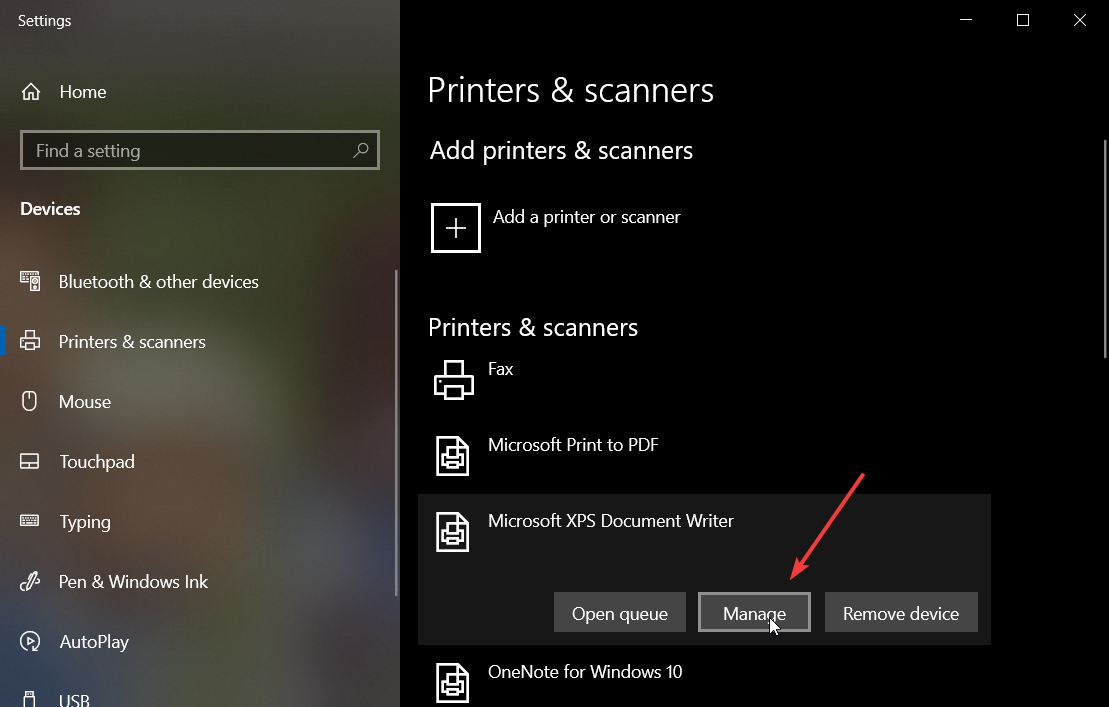Click the sidebar vertical scrollbar
This screenshot has width=1109, height=707.
coord(396,433)
